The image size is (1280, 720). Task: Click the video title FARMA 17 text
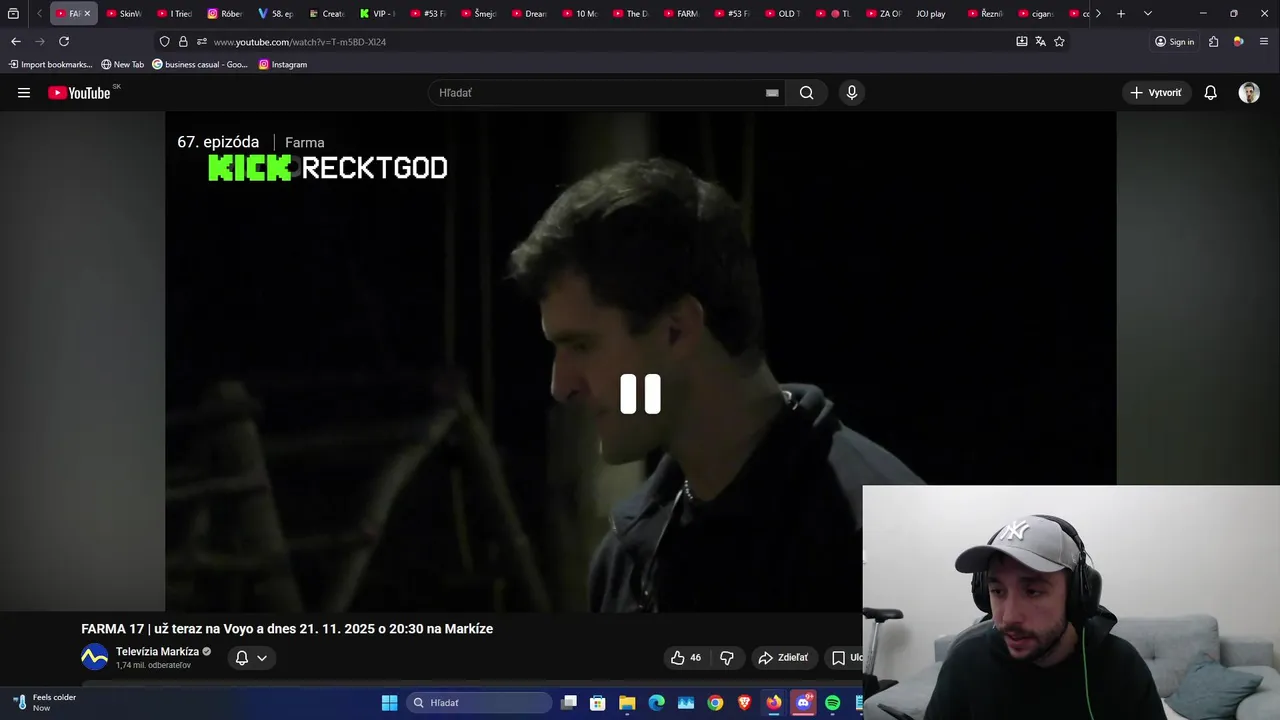(287, 629)
